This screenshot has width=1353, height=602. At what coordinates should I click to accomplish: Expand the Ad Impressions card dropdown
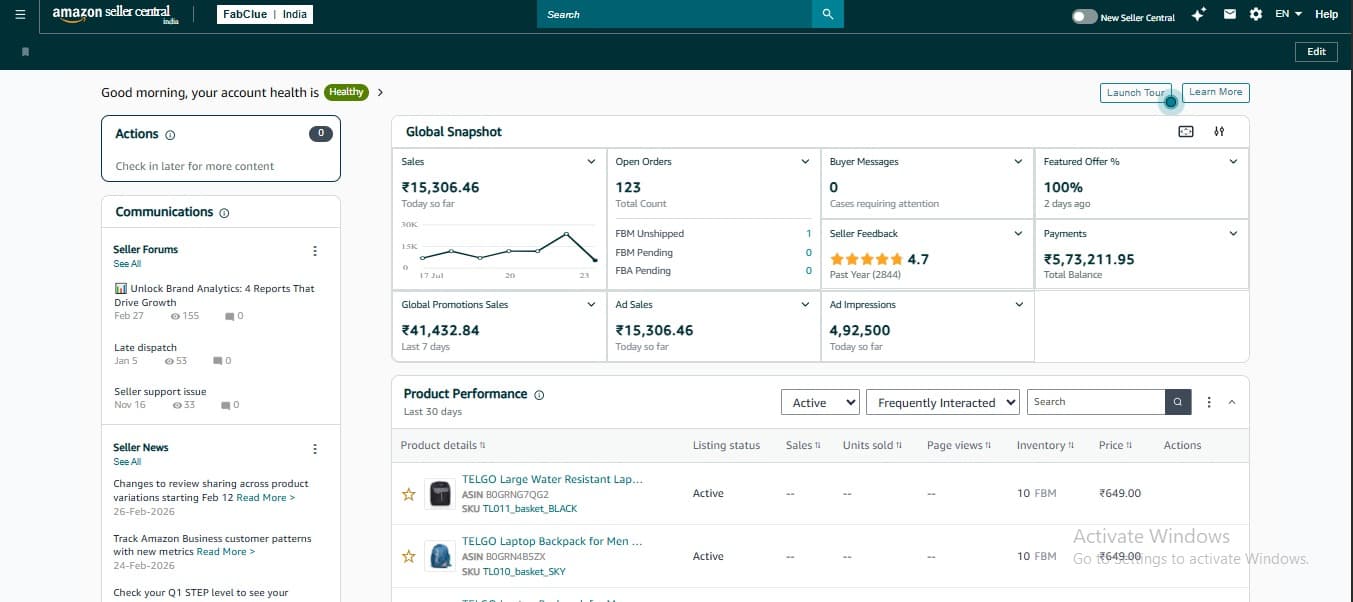pyautogui.click(x=1018, y=305)
